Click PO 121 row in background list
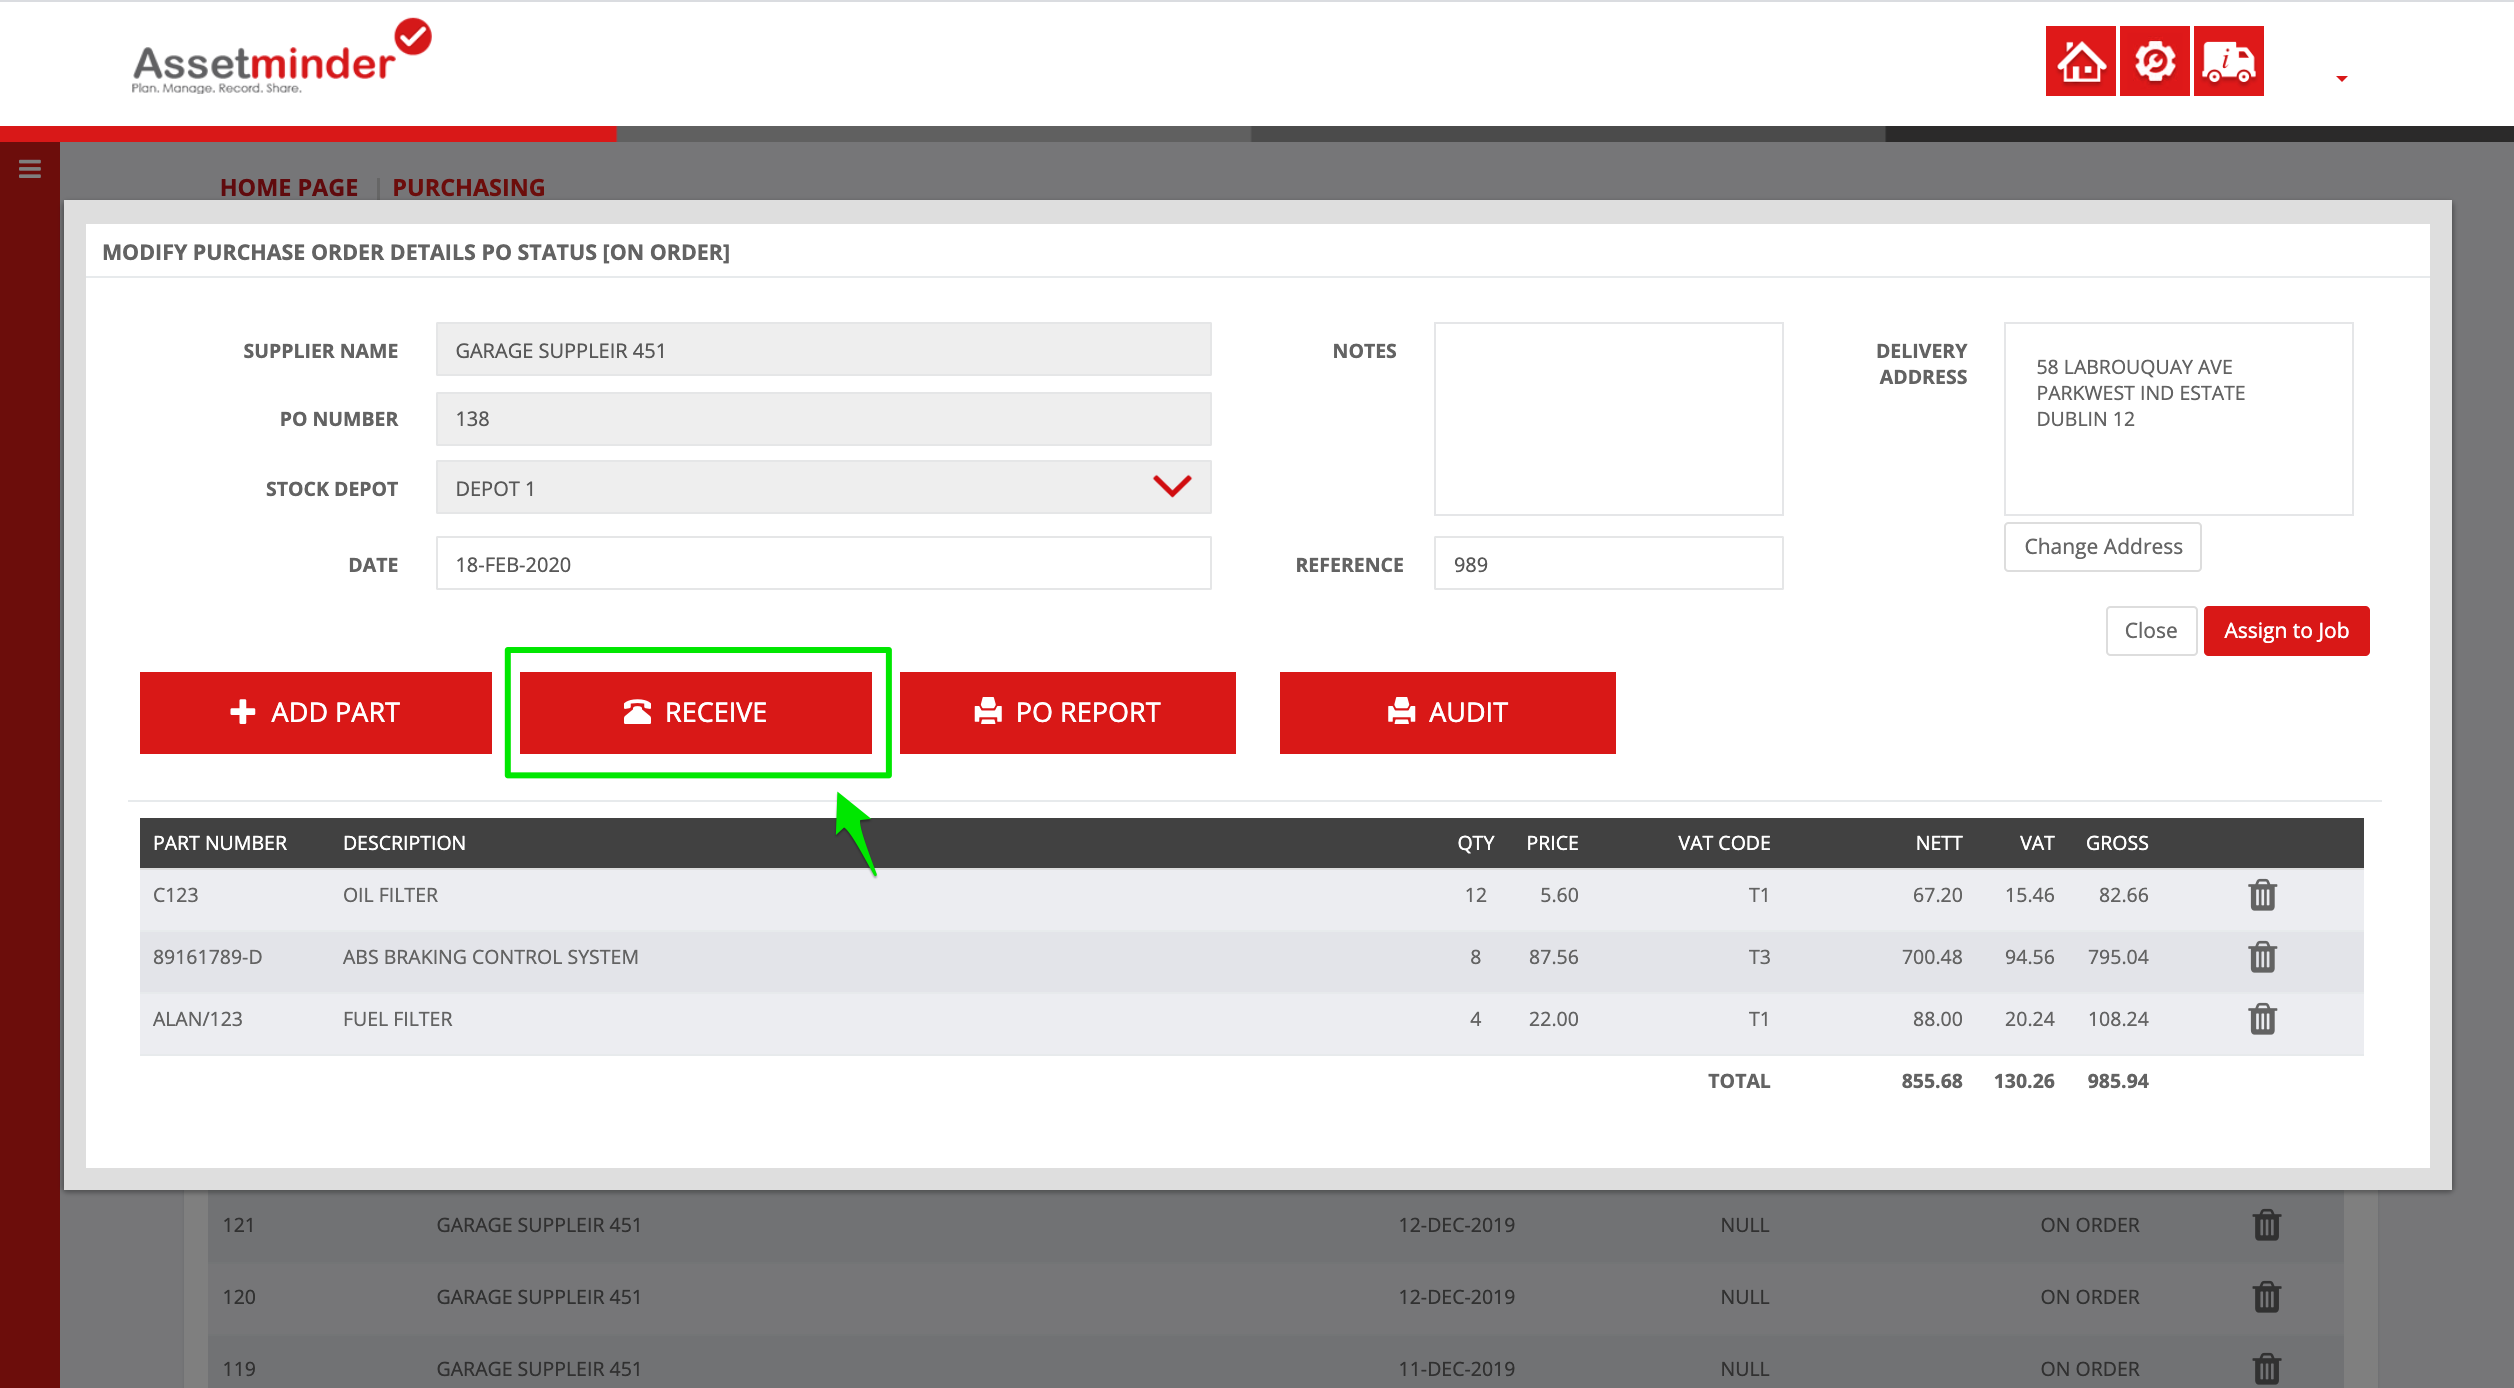 (x=1275, y=1225)
